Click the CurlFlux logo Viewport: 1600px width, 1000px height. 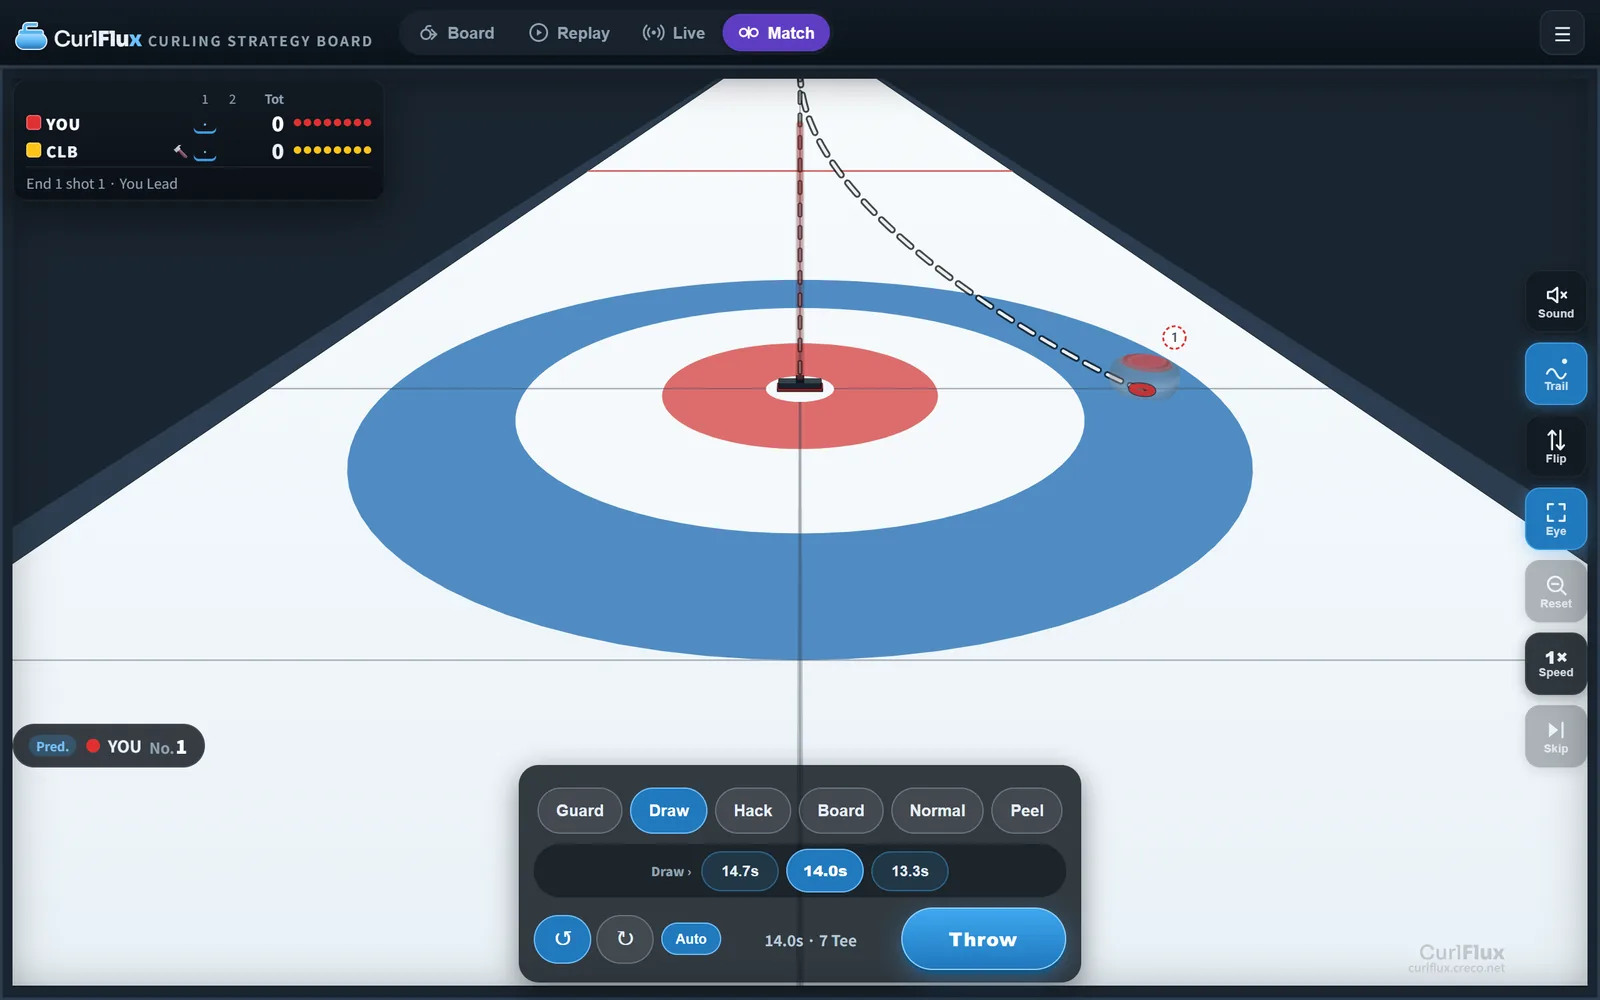tap(78, 38)
